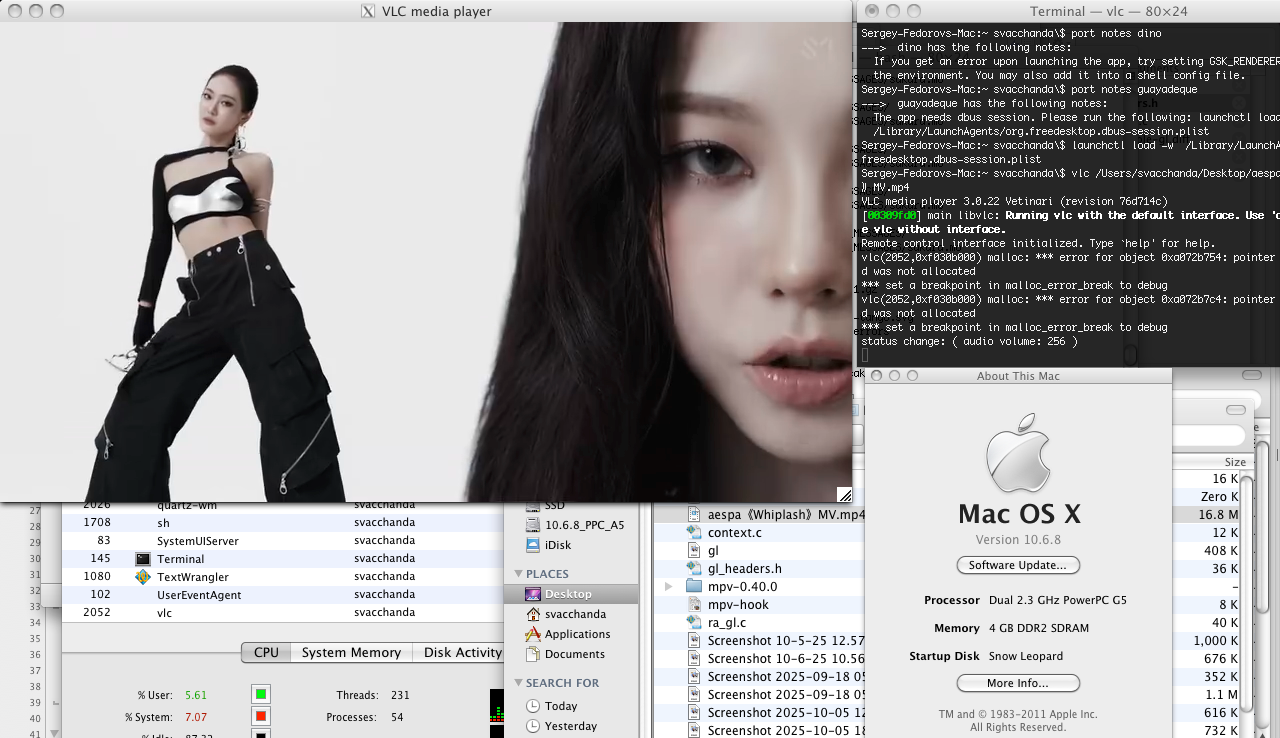Click the green % User color swatch

point(261,694)
